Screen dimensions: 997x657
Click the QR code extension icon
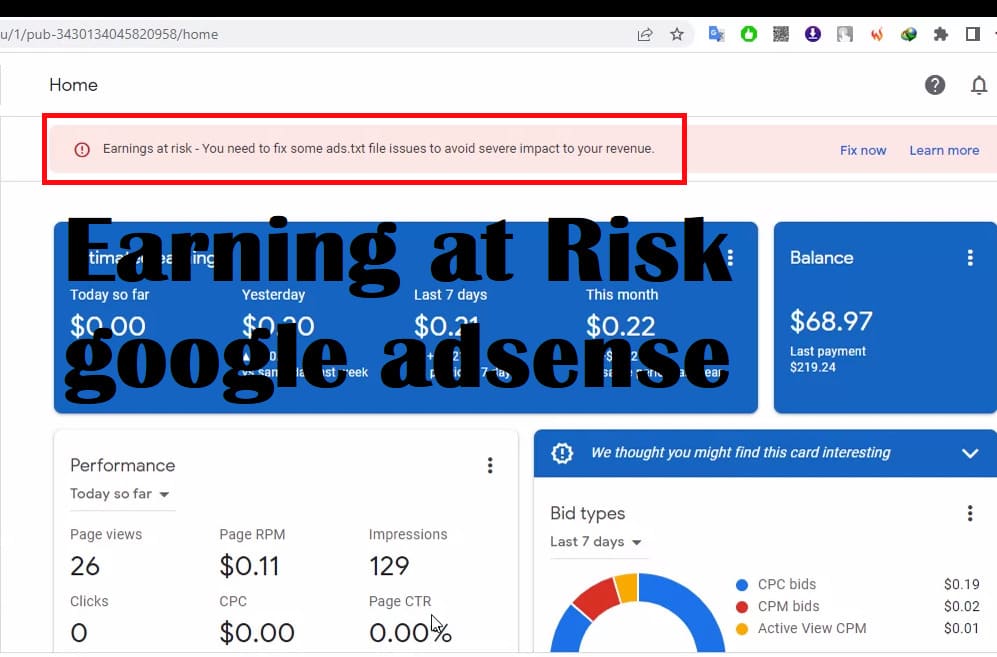(x=781, y=34)
